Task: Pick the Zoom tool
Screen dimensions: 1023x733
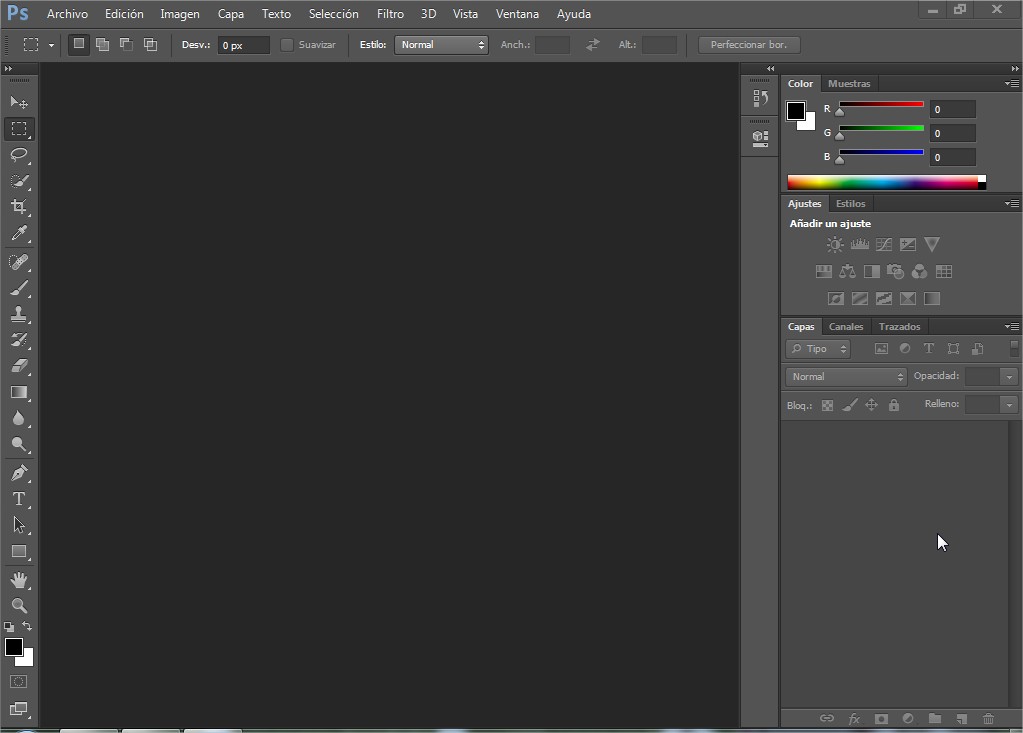Action: point(18,605)
